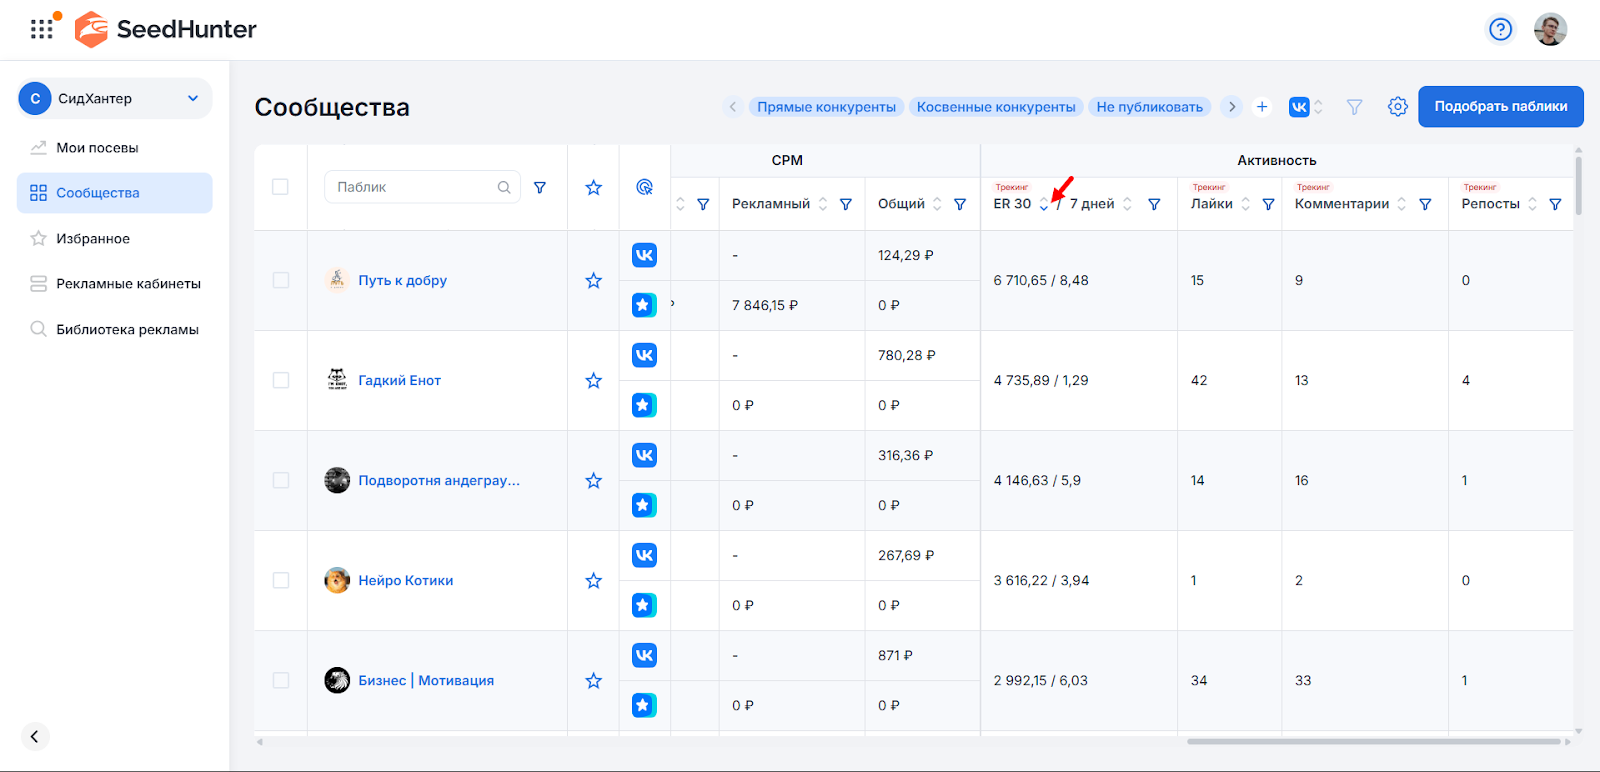Open the apps grid menu icon

tap(41, 29)
